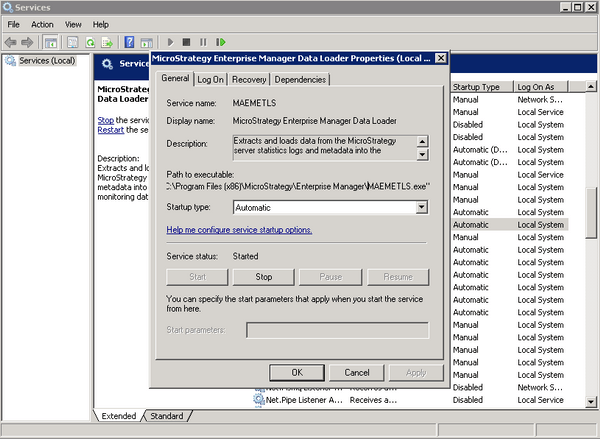The image size is (600, 439).
Task: Open the View menu
Action: click(73, 24)
